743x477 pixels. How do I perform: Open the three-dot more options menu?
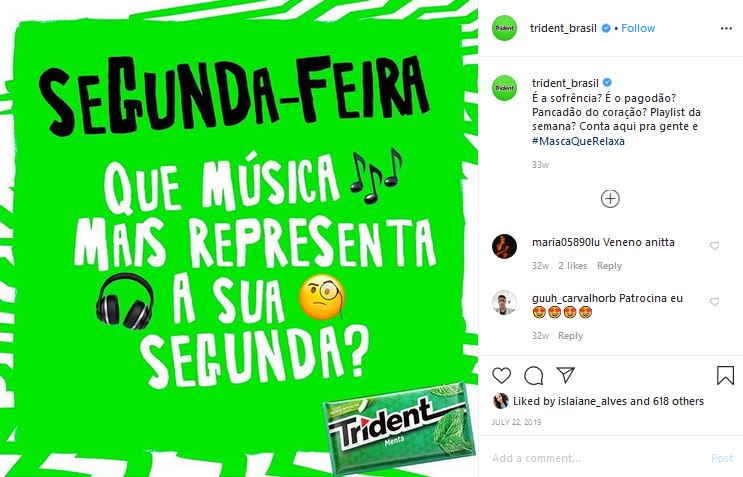726,28
